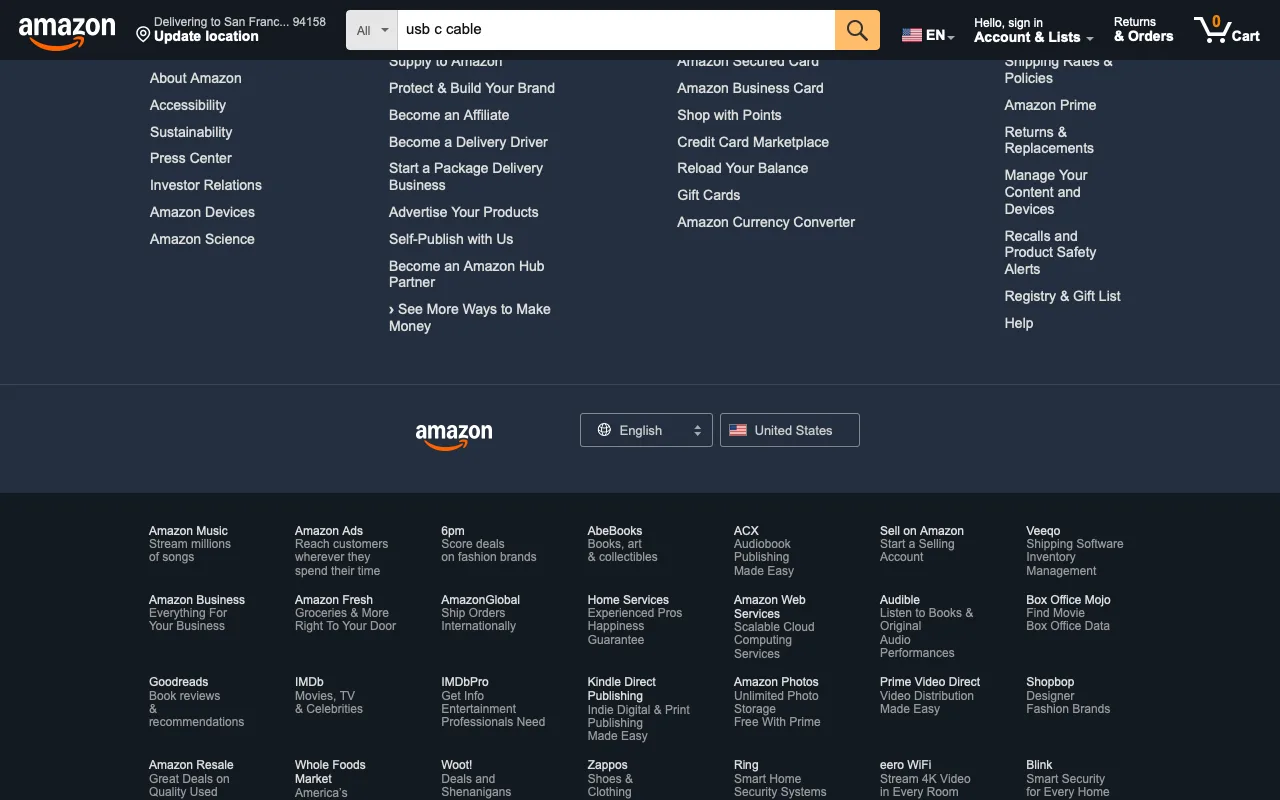This screenshot has width=1280, height=800.
Task: Open Amazon Business Card link
Action: 750,88
